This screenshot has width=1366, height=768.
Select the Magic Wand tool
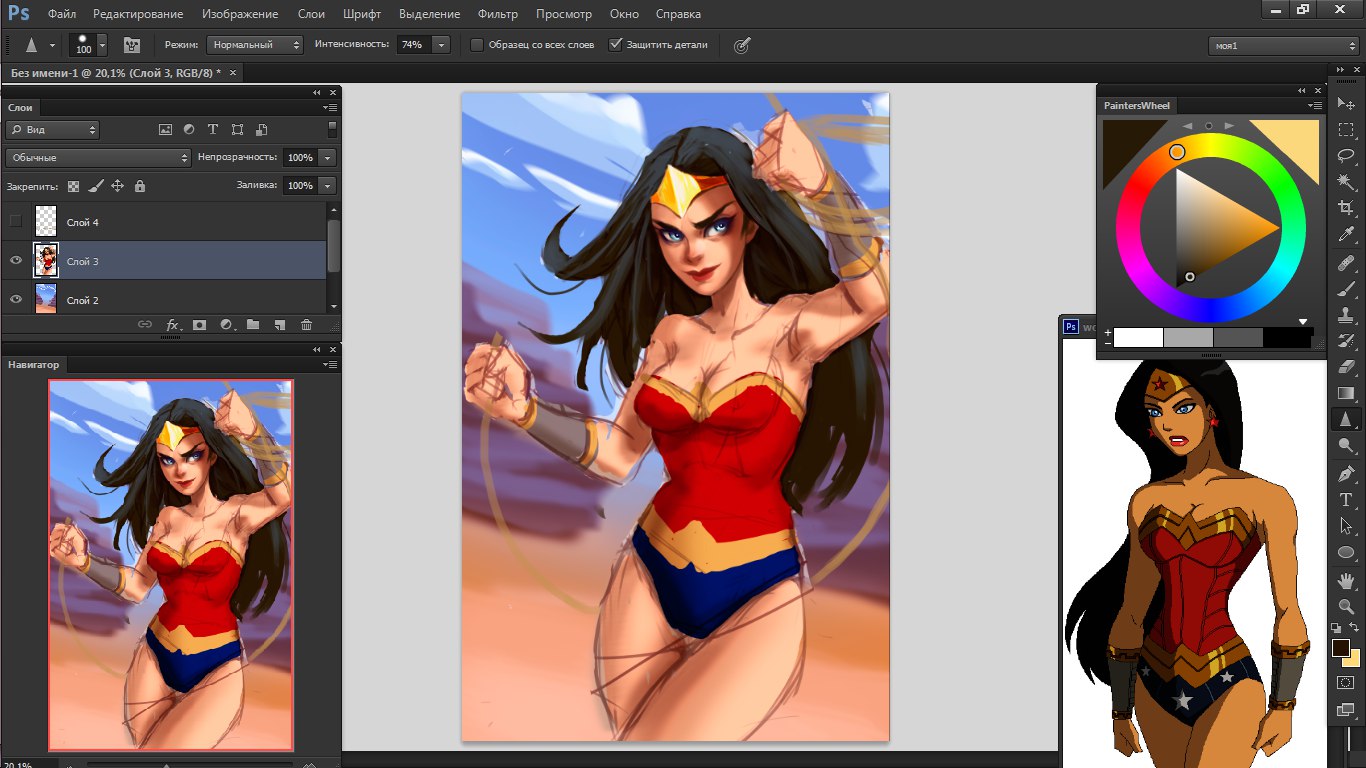(x=1346, y=182)
